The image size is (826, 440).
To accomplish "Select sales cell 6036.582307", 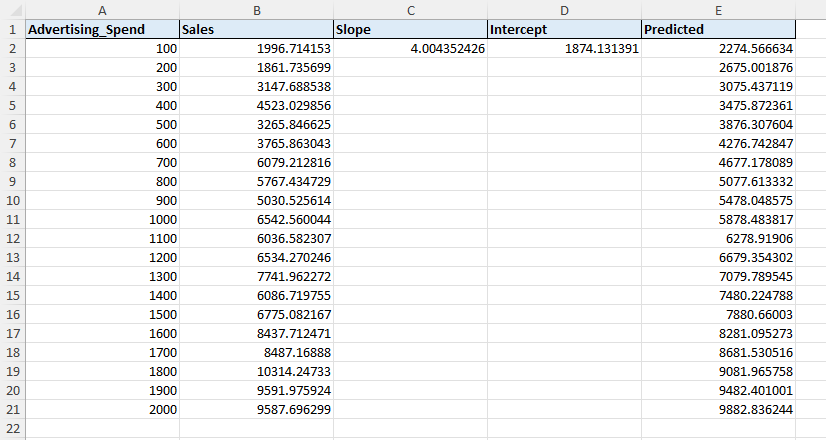I will tap(257, 238).
